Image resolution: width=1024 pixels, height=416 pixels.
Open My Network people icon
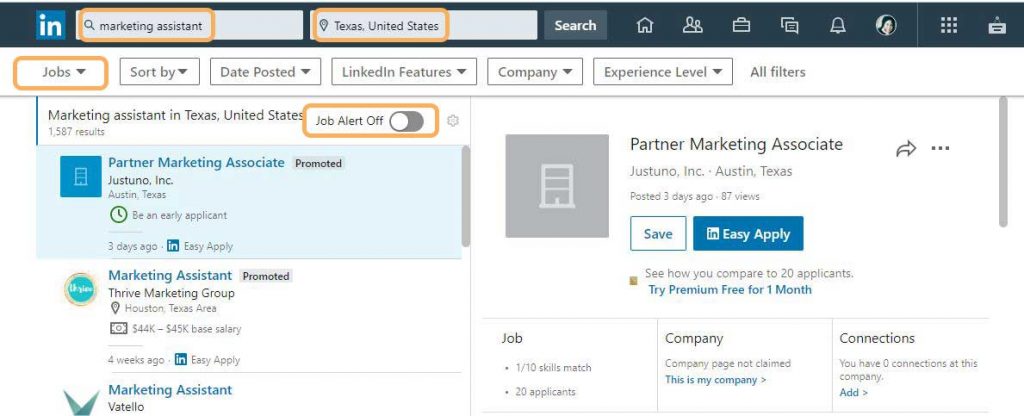point(692,25)
